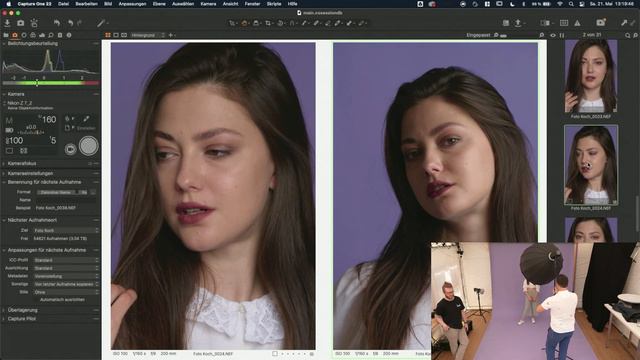
Task: Select thumbnail Foto Koch_0024.NEF
Action: (x=591, y=165)
